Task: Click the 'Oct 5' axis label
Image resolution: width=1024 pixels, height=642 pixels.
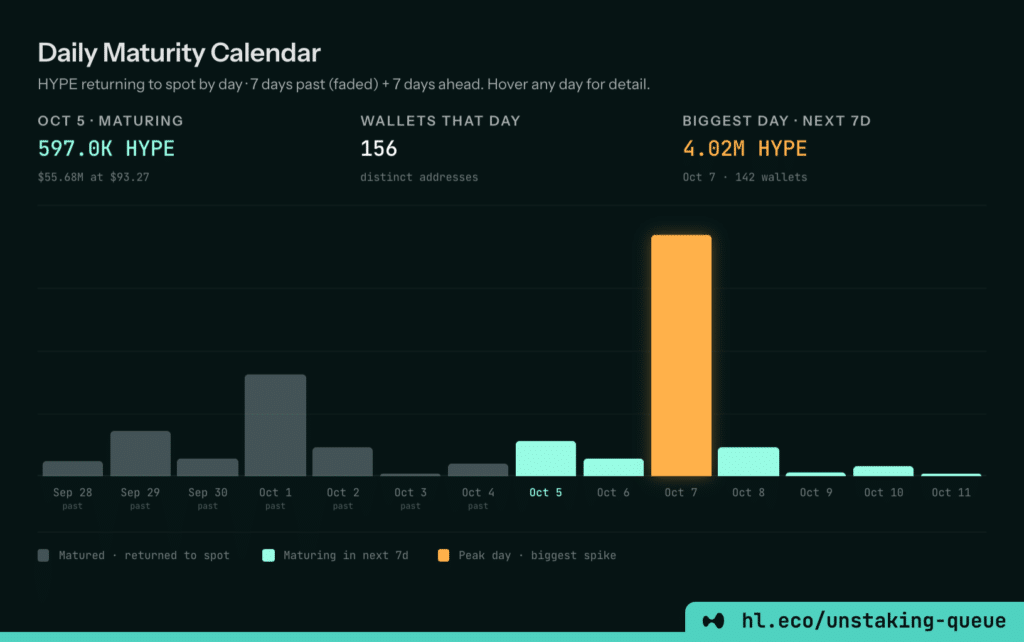Action: pos(546,492)
